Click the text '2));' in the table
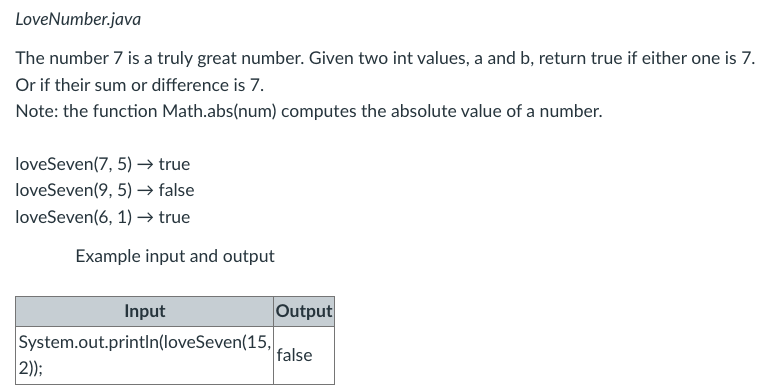 pyautogui.click(x=30, y=369)
